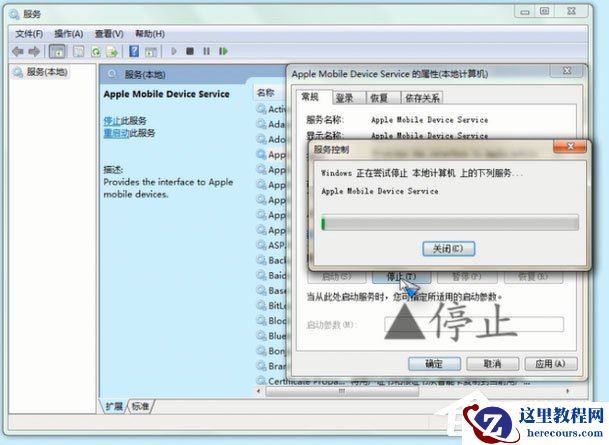The image size is (609, 445).
Task: Click the service stopping progress bar
Action: (x=450, y=223)
